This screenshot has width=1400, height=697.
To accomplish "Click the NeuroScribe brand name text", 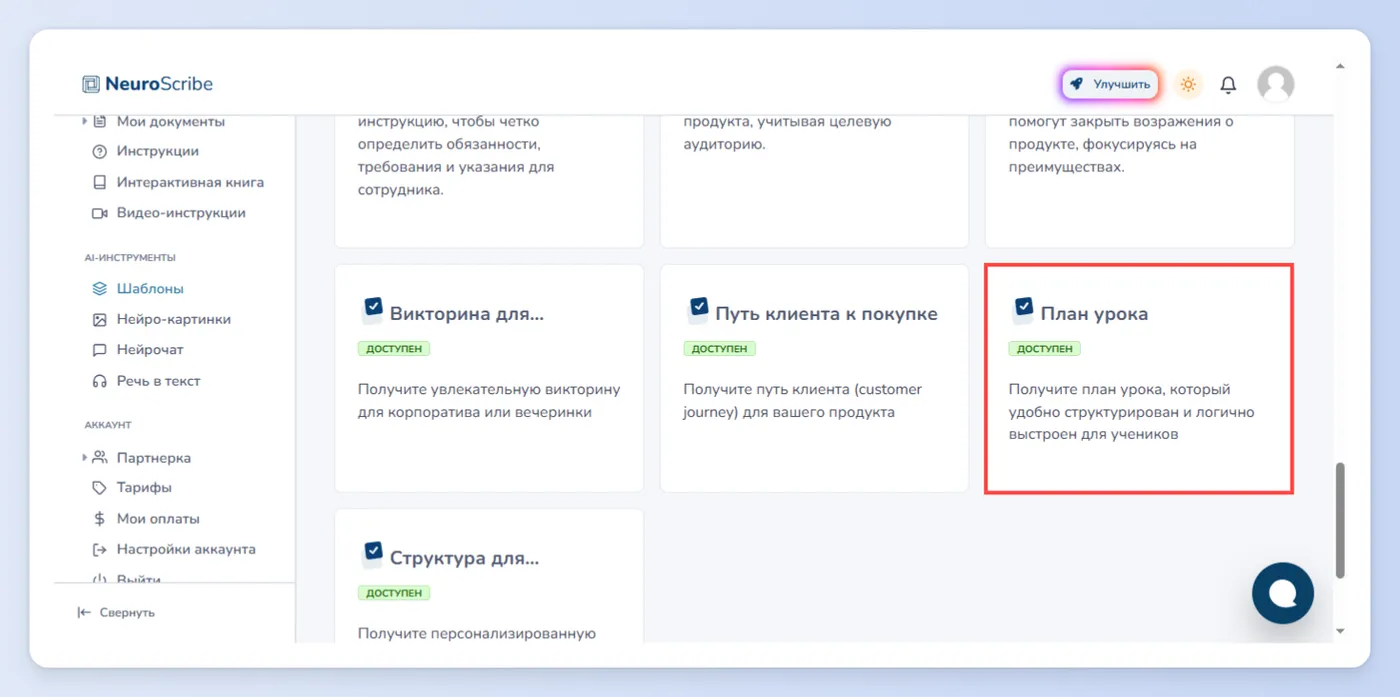I will point(159,84).
